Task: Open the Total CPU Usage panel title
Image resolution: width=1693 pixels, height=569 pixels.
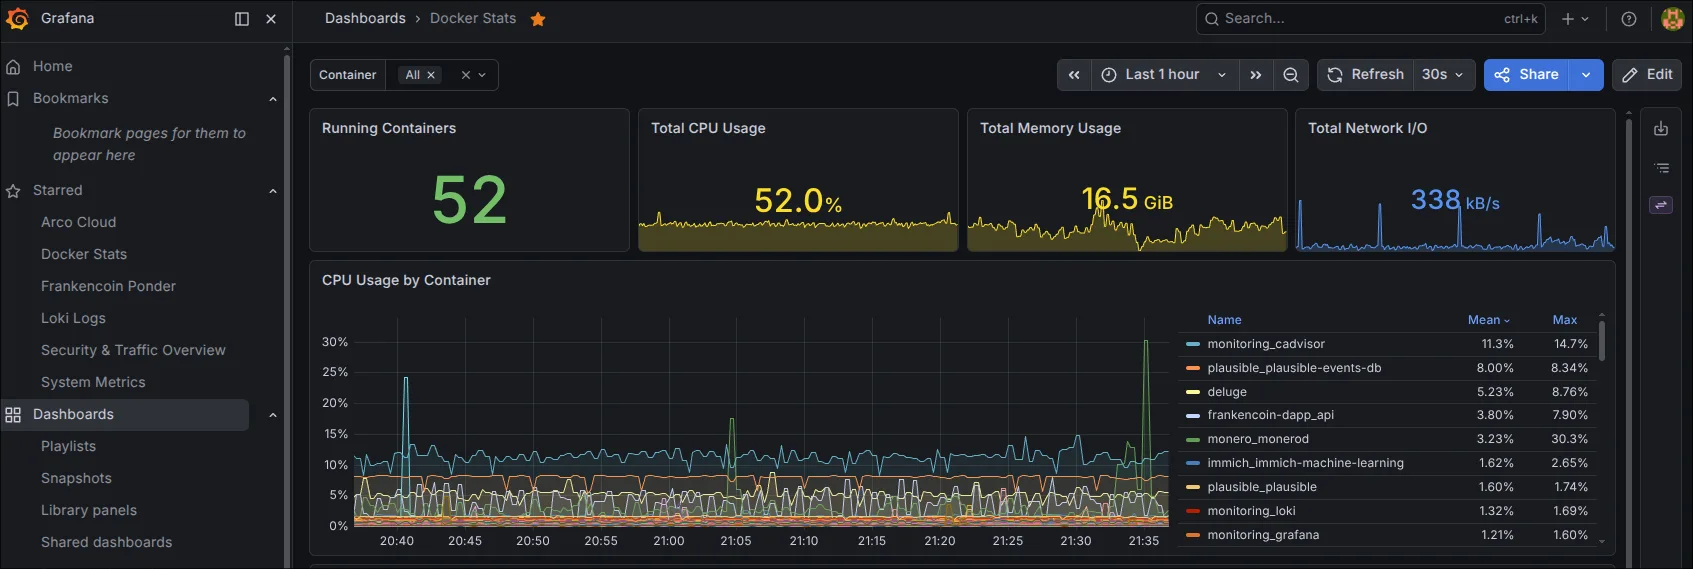Action: pos(708,128)
